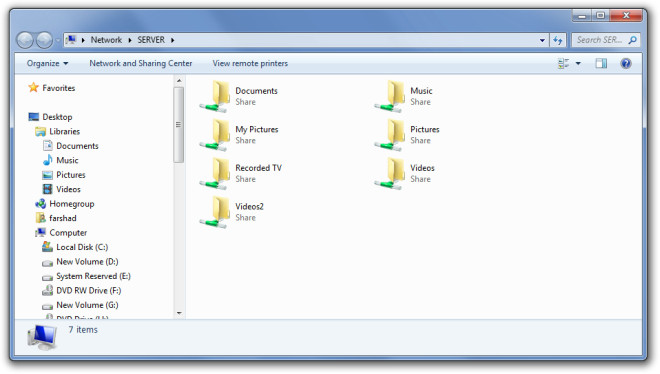Click the Change your view icon
Image resolution: width=660 pixels, height=374 pixels.
563,63
